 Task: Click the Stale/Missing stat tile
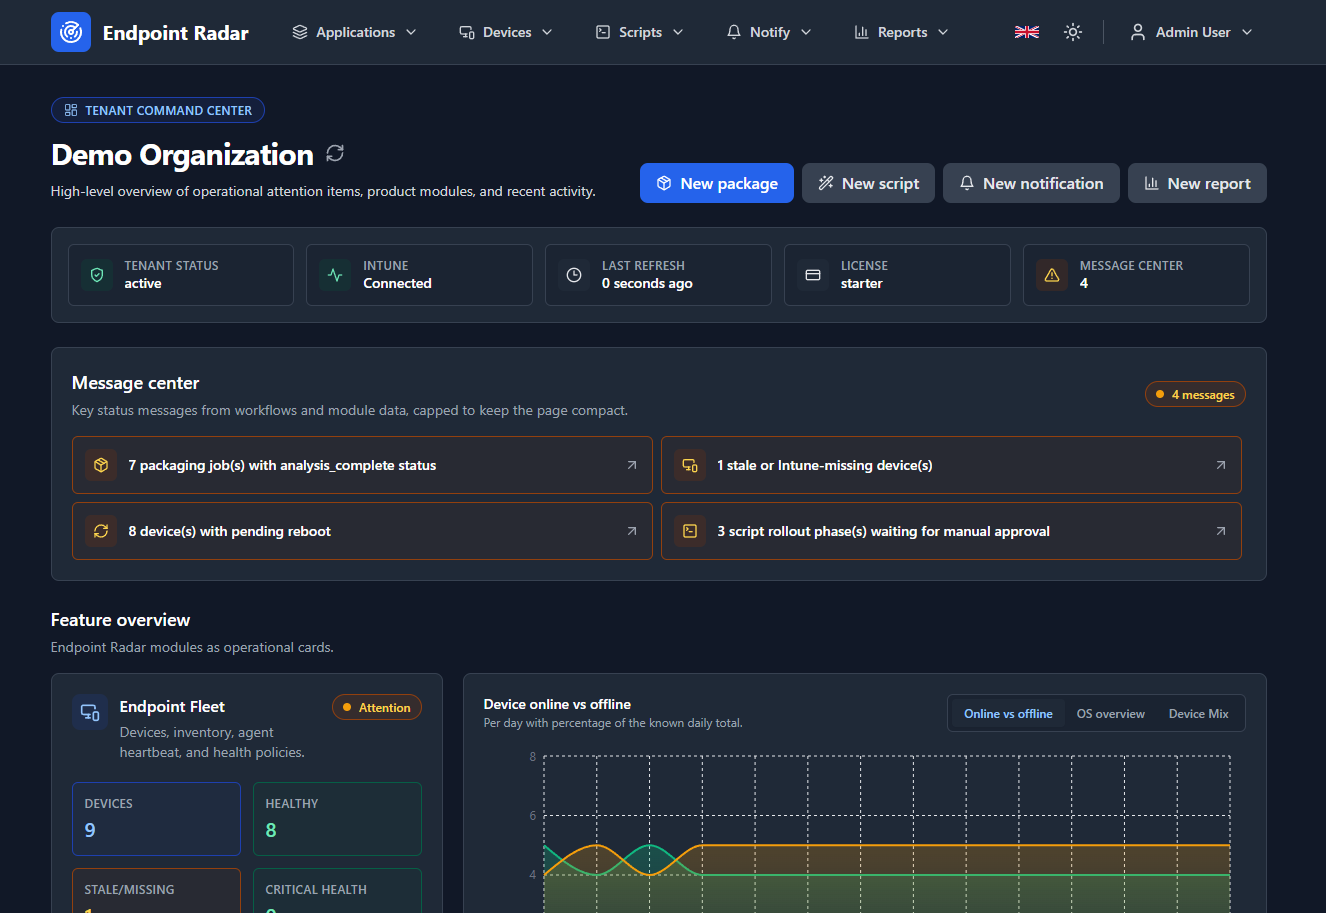point(156,891)
